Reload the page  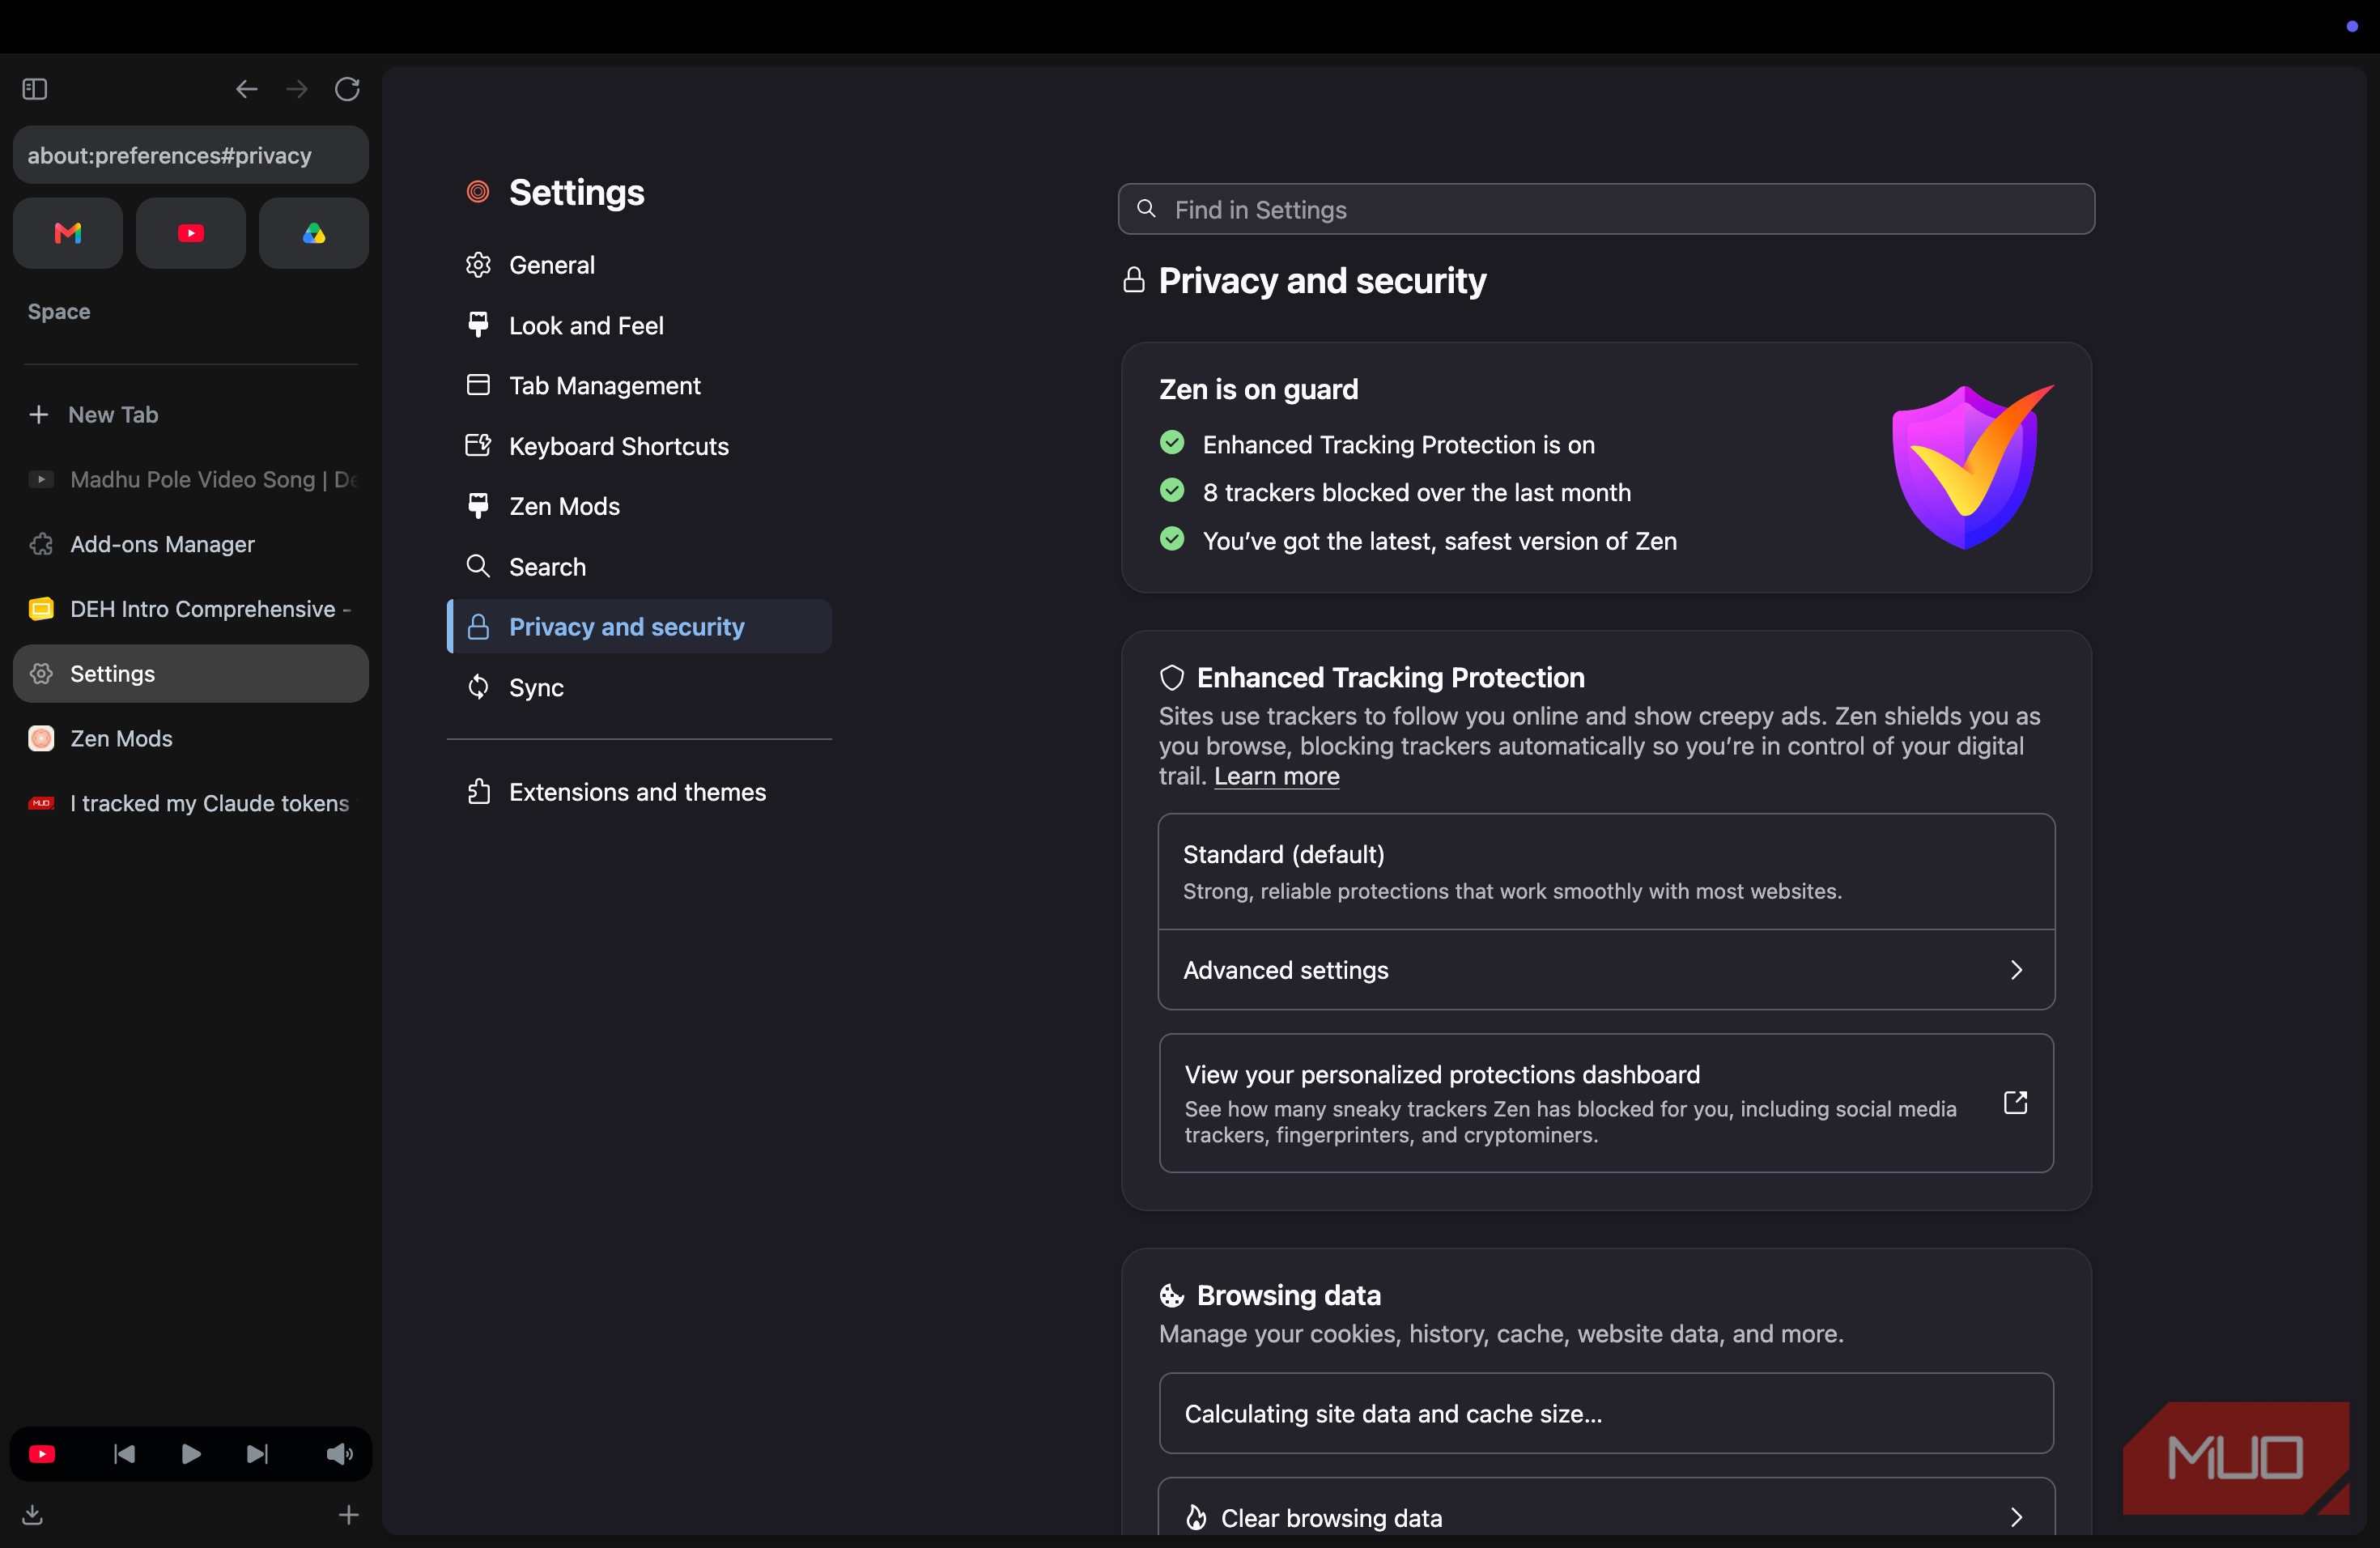pyautogui.click(x=347, y=89)
